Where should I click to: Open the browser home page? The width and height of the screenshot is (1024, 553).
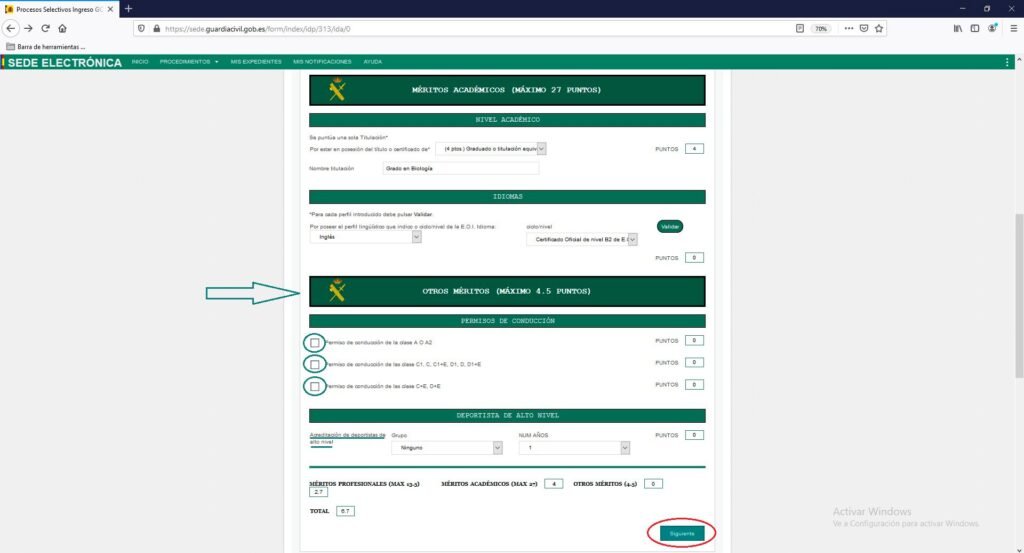(63, 29)
